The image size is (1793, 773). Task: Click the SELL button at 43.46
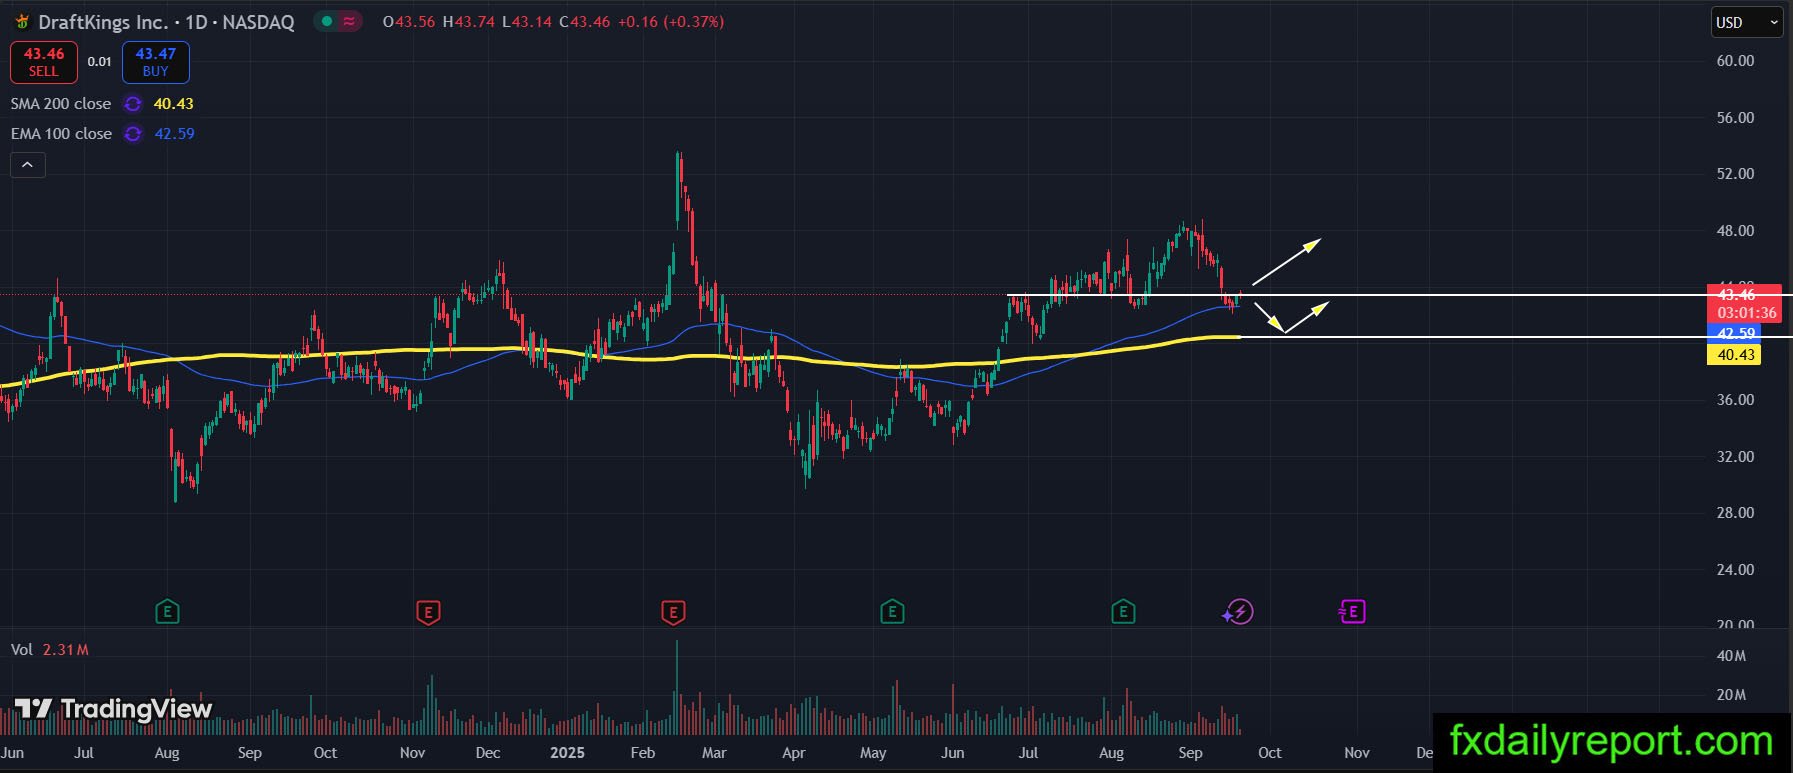(44, 62)
